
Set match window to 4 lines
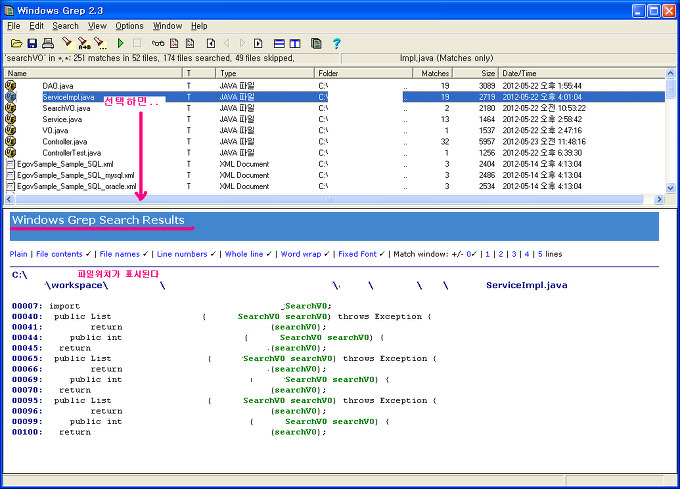[x=527, y=254]
